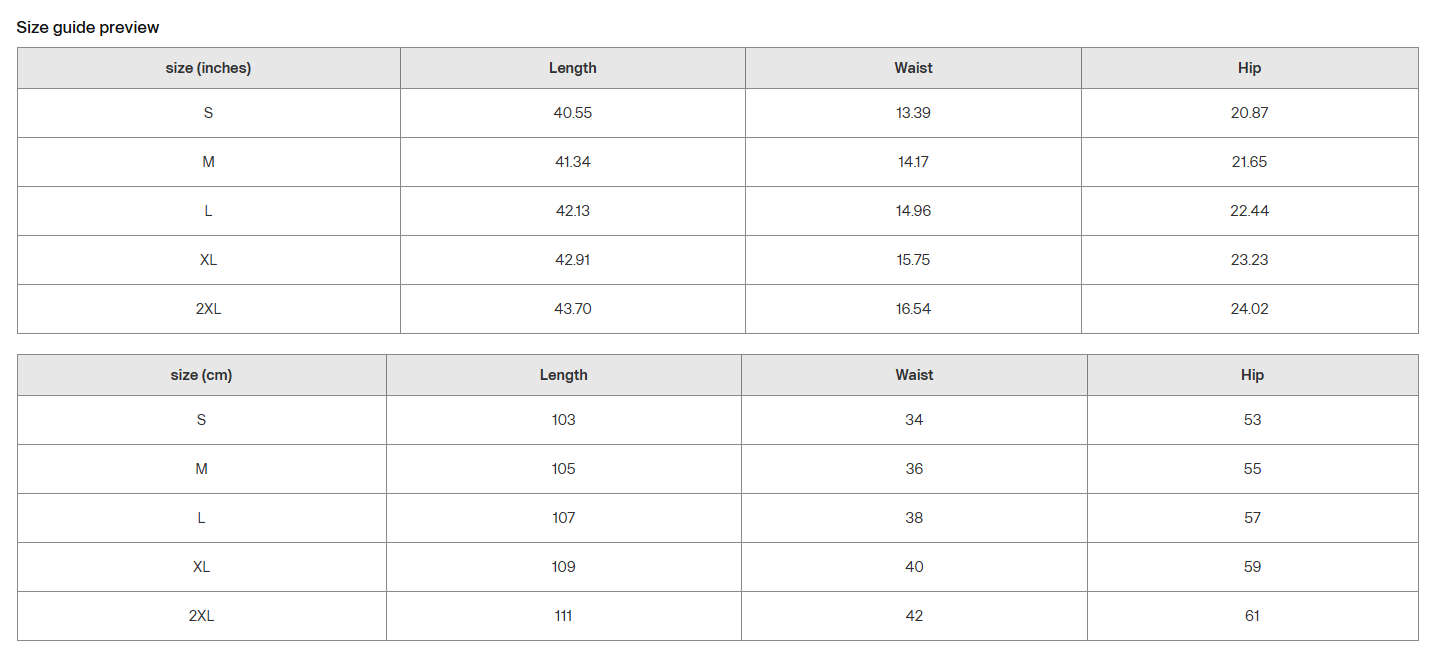Select the 16.54 waist value

pos(913,309)
